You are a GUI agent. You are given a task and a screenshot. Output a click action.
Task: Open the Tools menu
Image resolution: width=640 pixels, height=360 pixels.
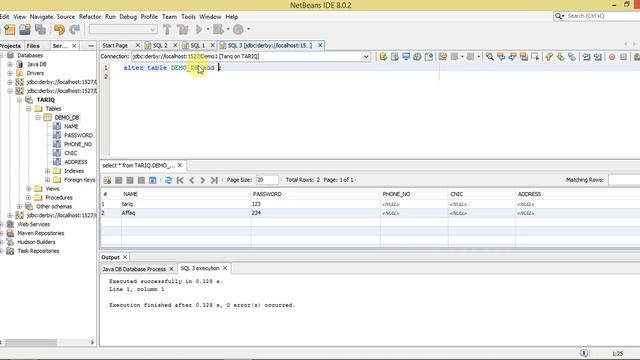click(188, 17)
